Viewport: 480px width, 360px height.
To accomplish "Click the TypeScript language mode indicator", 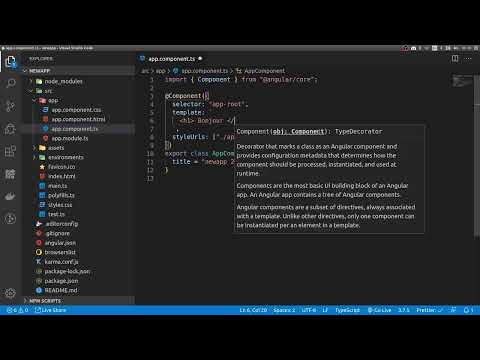I will pyautogui.click(x=347, y=310).
